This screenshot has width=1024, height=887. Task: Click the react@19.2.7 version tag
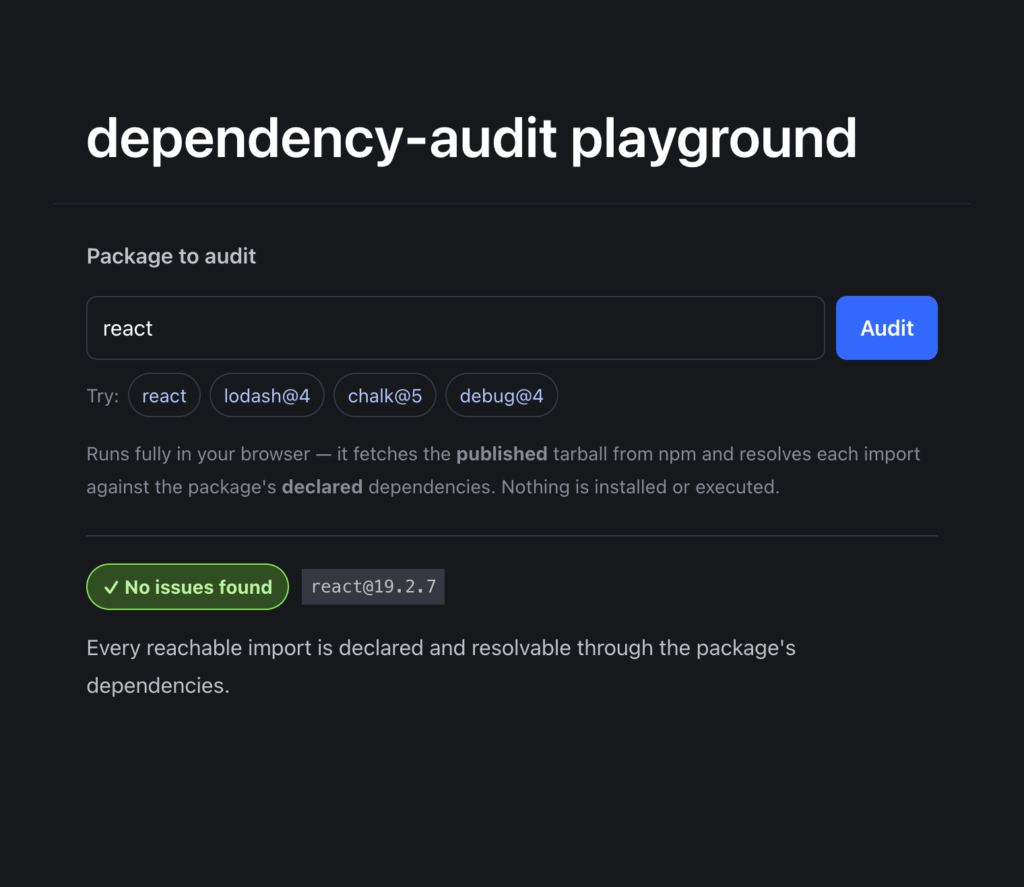(x=373, y=587)
